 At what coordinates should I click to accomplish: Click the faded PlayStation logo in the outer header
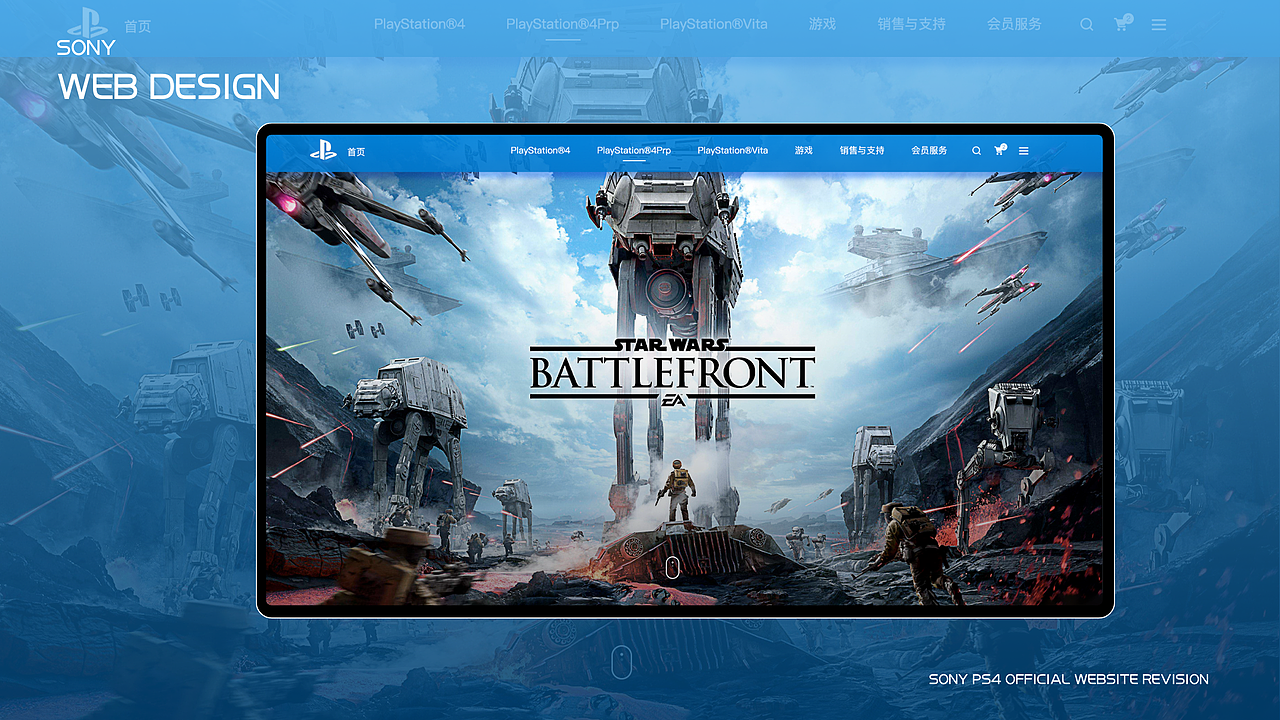point(88,22)
